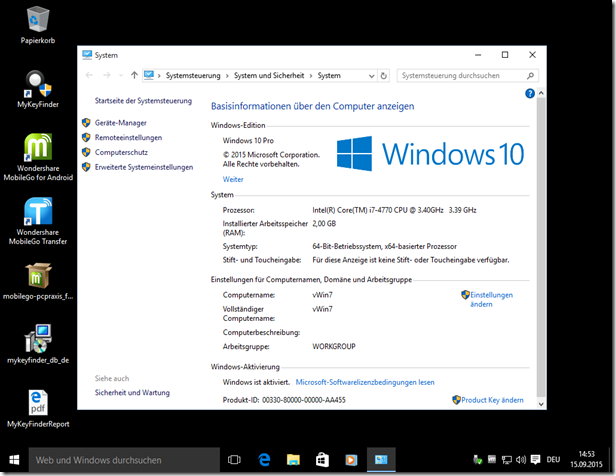Click Product Key ändern
Viewport: 616px width, 476px height.
pos(492,400)
